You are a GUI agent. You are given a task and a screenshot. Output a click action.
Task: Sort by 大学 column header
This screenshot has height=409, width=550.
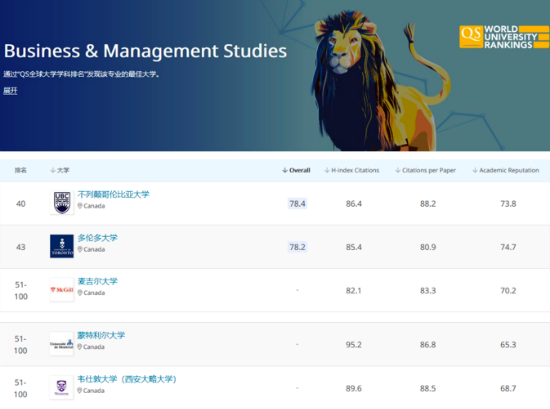[60, 170]
